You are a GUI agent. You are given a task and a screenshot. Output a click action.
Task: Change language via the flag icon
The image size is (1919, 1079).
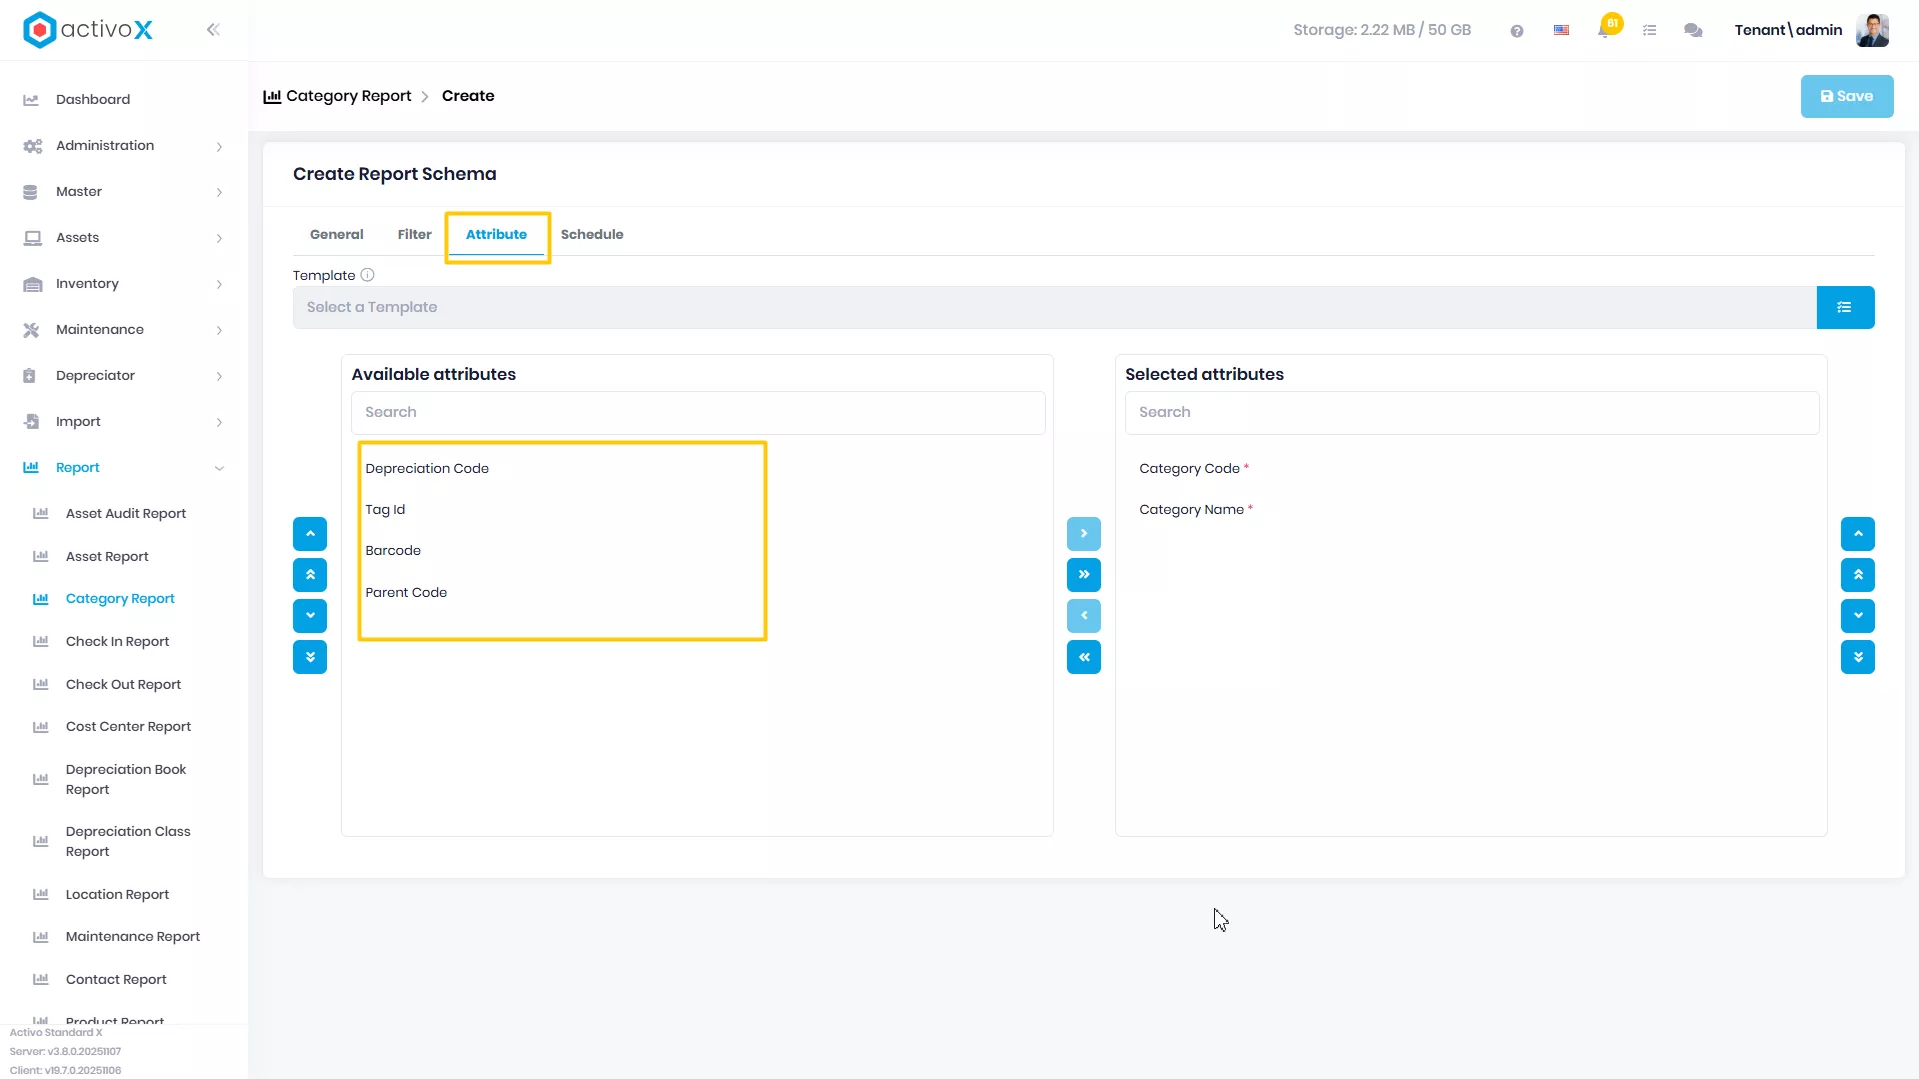tap(1561, 31)
